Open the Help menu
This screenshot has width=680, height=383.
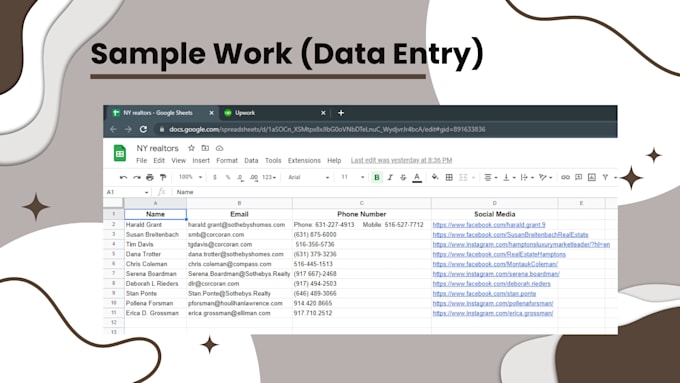(x=334, y=160)
